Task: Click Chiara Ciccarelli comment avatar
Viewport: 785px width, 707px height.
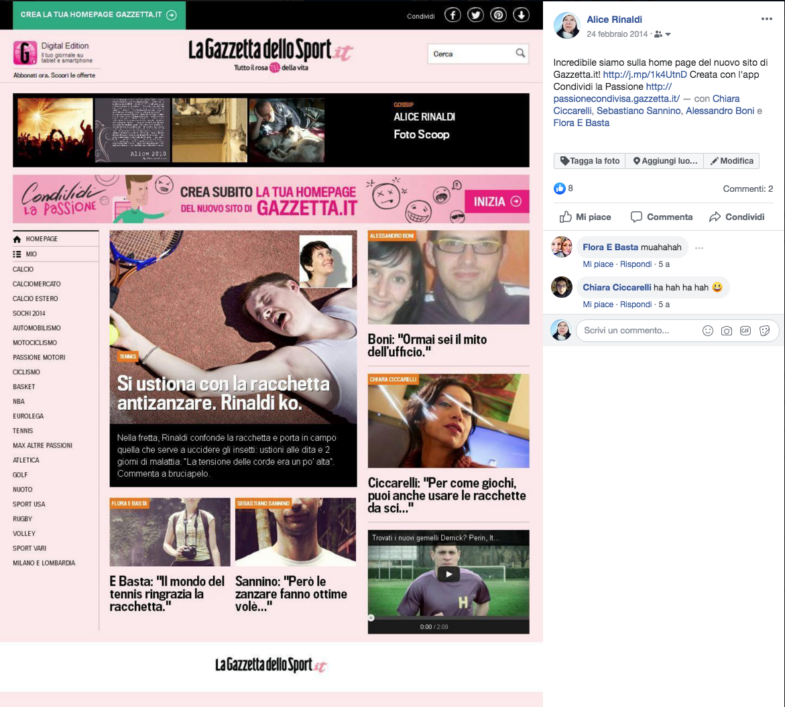Action: 562,287
